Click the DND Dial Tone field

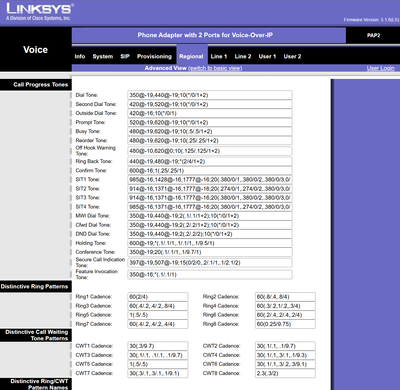tap(210, 234)
